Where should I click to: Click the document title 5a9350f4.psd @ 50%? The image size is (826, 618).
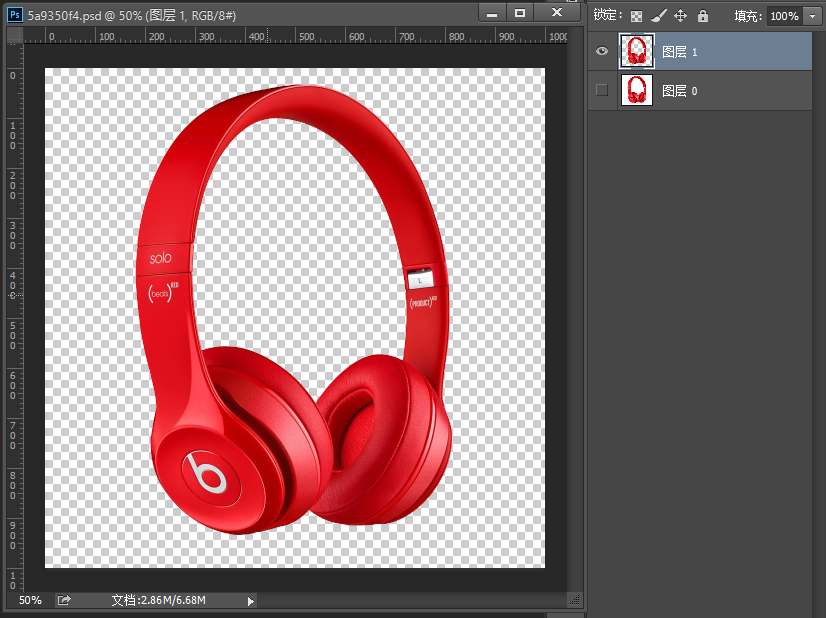point(85,16)
